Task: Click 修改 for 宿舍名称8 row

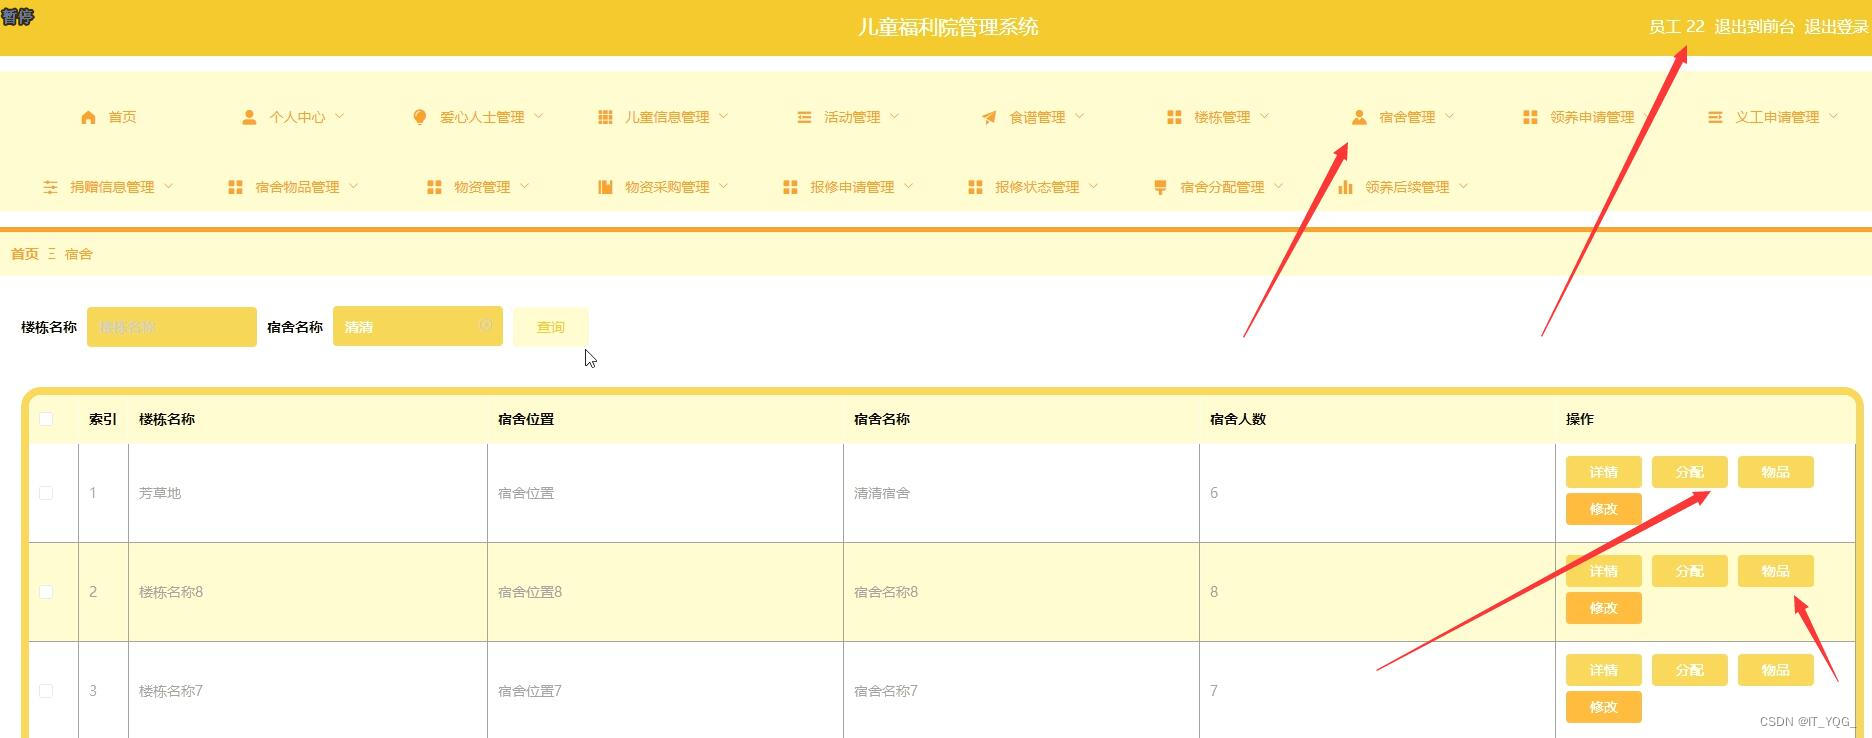Action: pyautogui.click(x=1604, y=608)
